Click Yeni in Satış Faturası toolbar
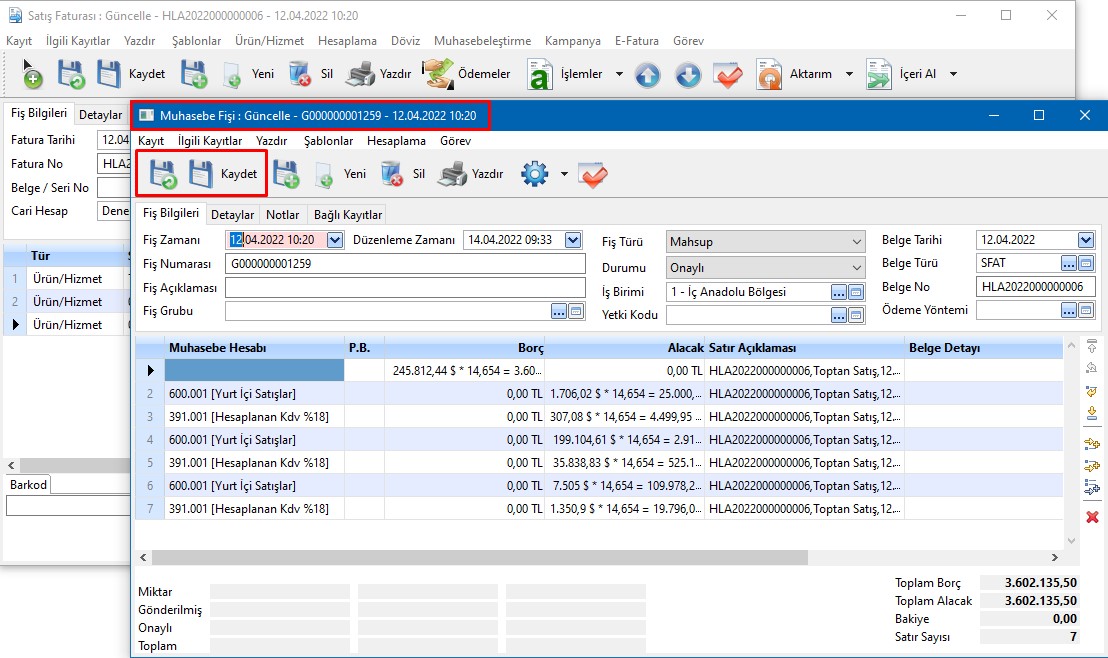This screenshot has width=1108, height=658. click(249, 74)
